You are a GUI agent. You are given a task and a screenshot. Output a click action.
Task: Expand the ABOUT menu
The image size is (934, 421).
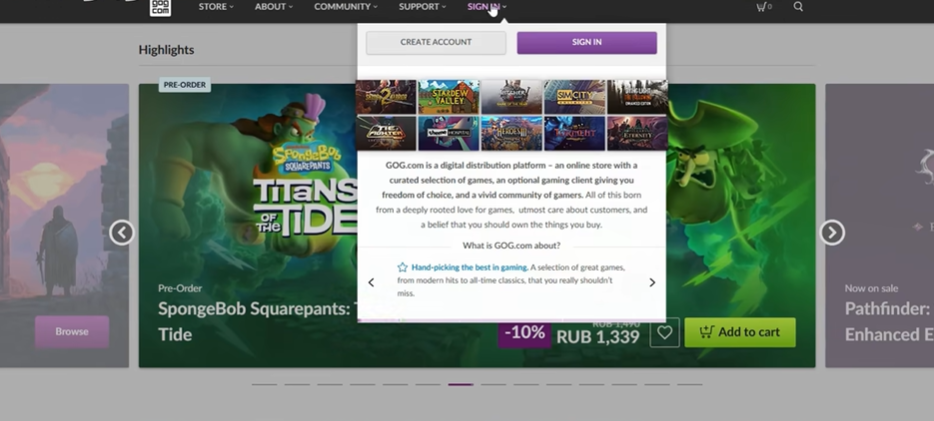pyautogui.click(x=274, y=7)
